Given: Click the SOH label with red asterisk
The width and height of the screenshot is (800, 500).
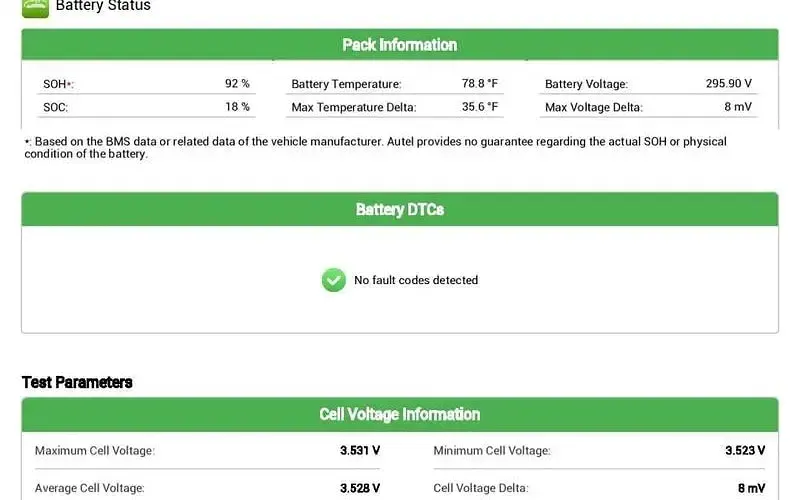Looking at the screenshot, I should click(58, 84).
